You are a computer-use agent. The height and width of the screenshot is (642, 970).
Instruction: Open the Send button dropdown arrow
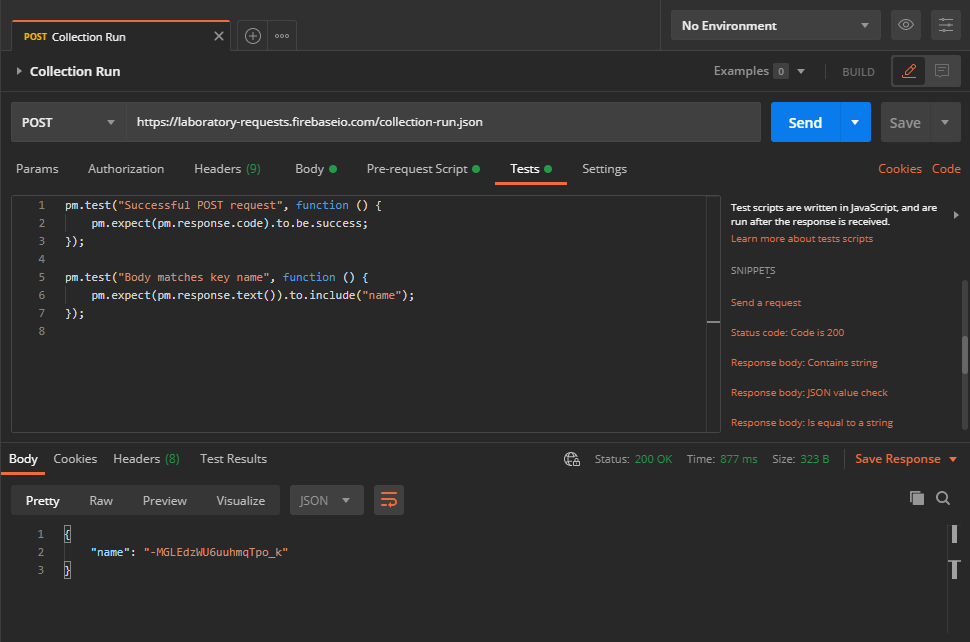point(855,122)
